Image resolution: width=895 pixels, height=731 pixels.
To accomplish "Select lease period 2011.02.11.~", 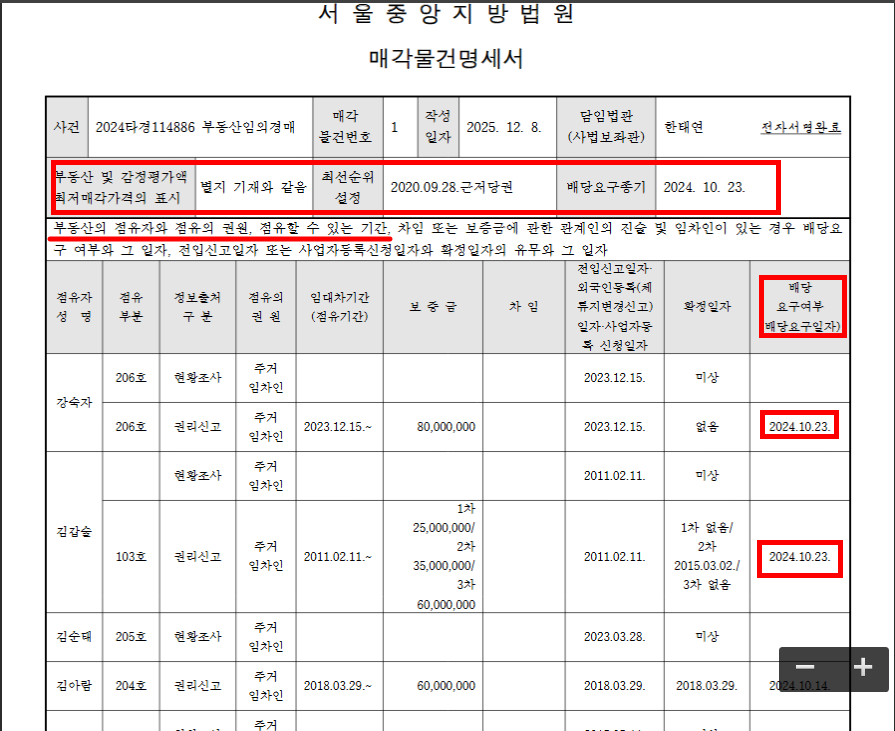I will (337, 556).
